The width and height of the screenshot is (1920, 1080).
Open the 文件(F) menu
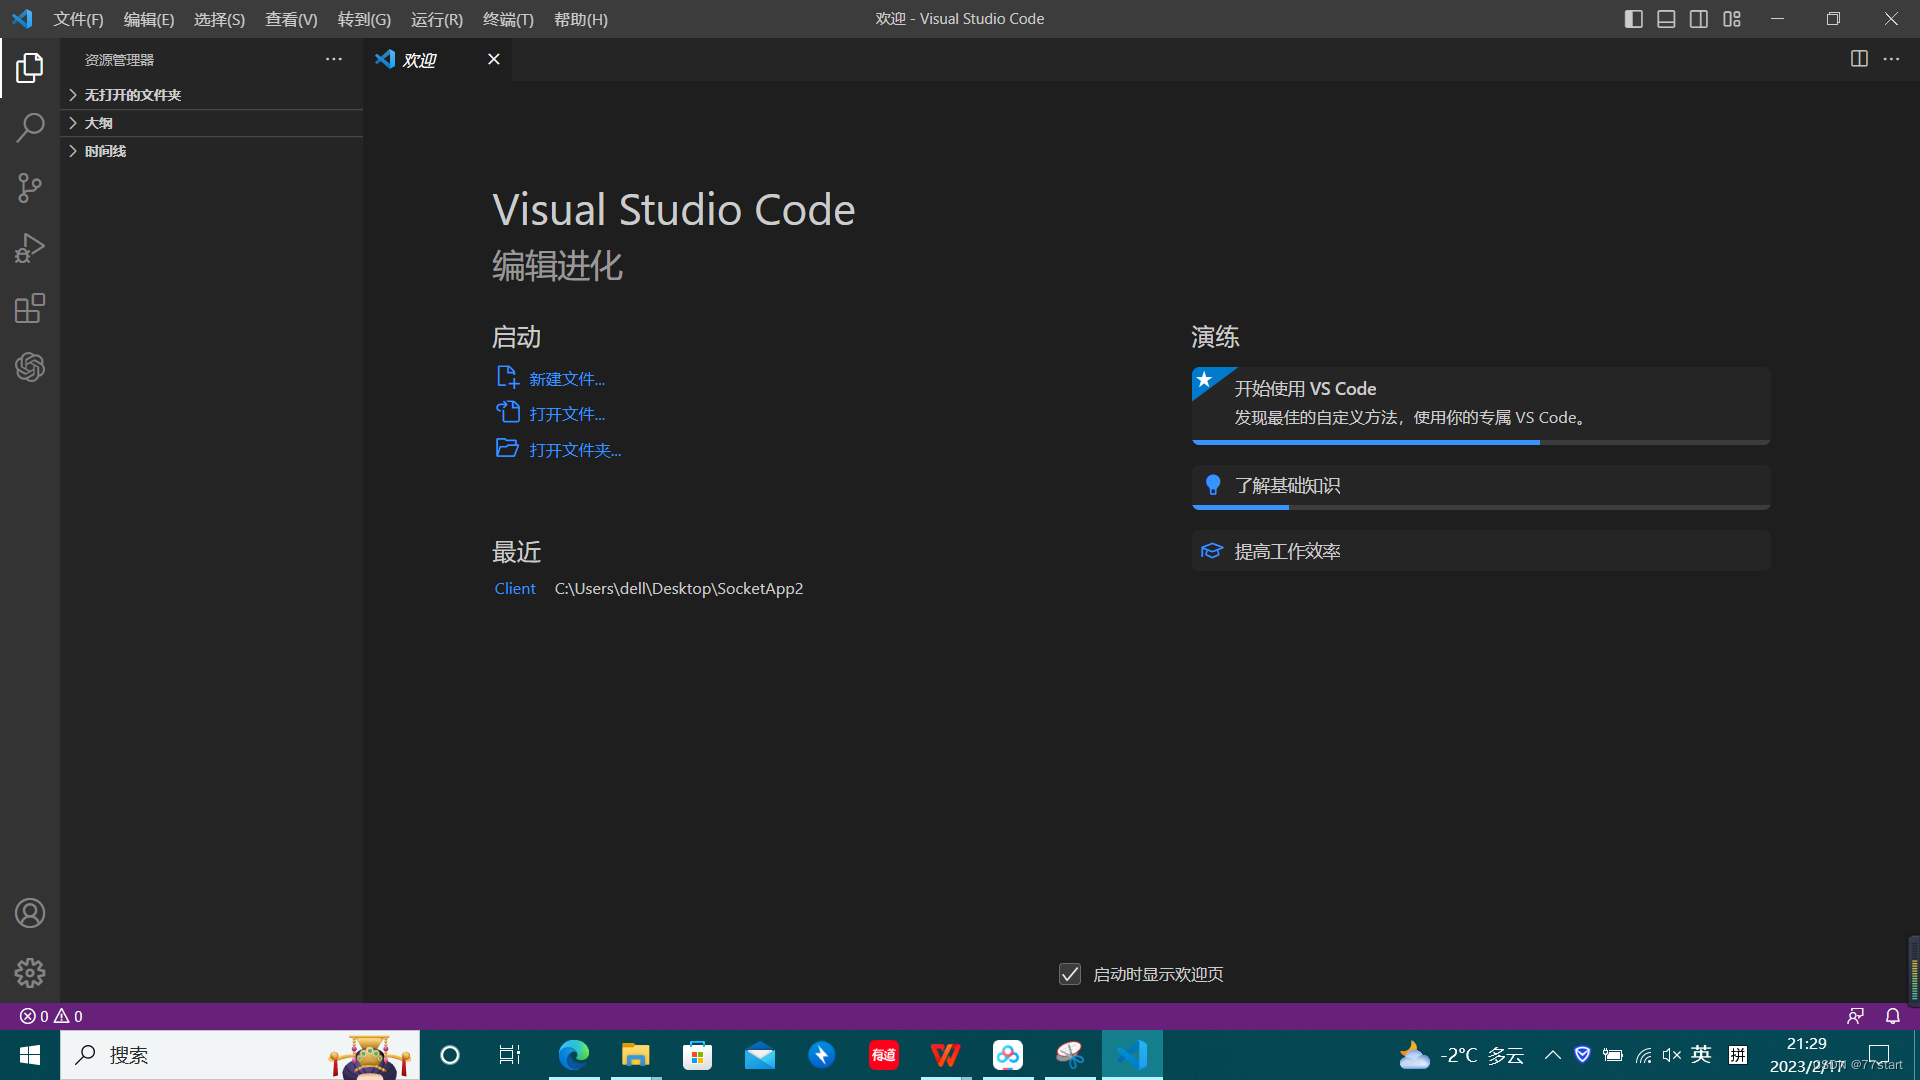pyautogui.click(x=78, y=19)
